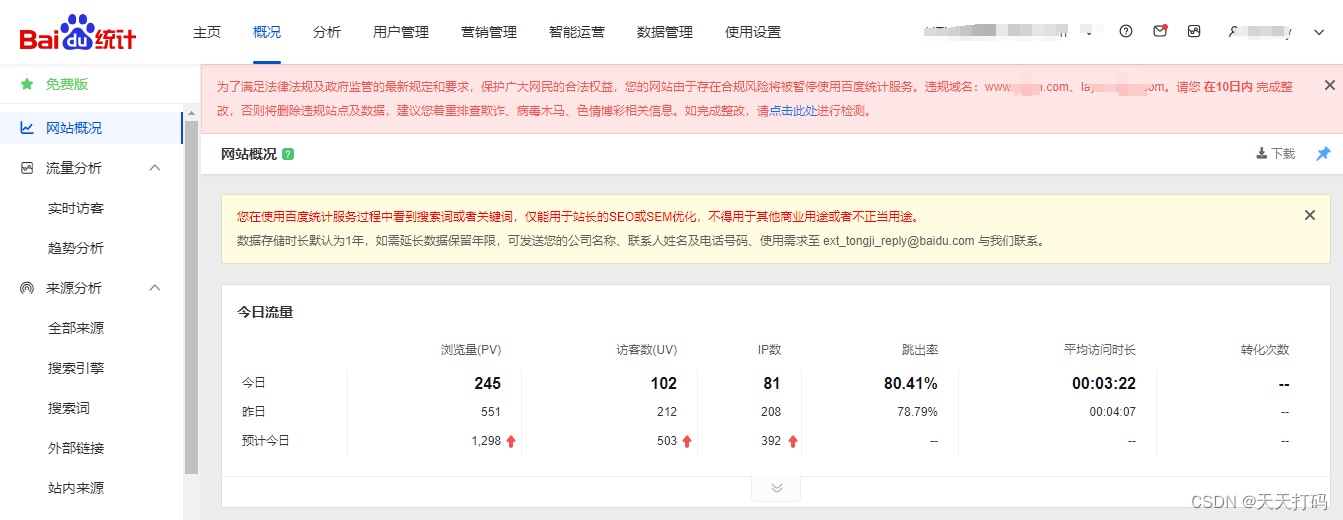Switch to the 主页 tab
The width and height of the screenshot is (1343, 520).
coord(207,32)
